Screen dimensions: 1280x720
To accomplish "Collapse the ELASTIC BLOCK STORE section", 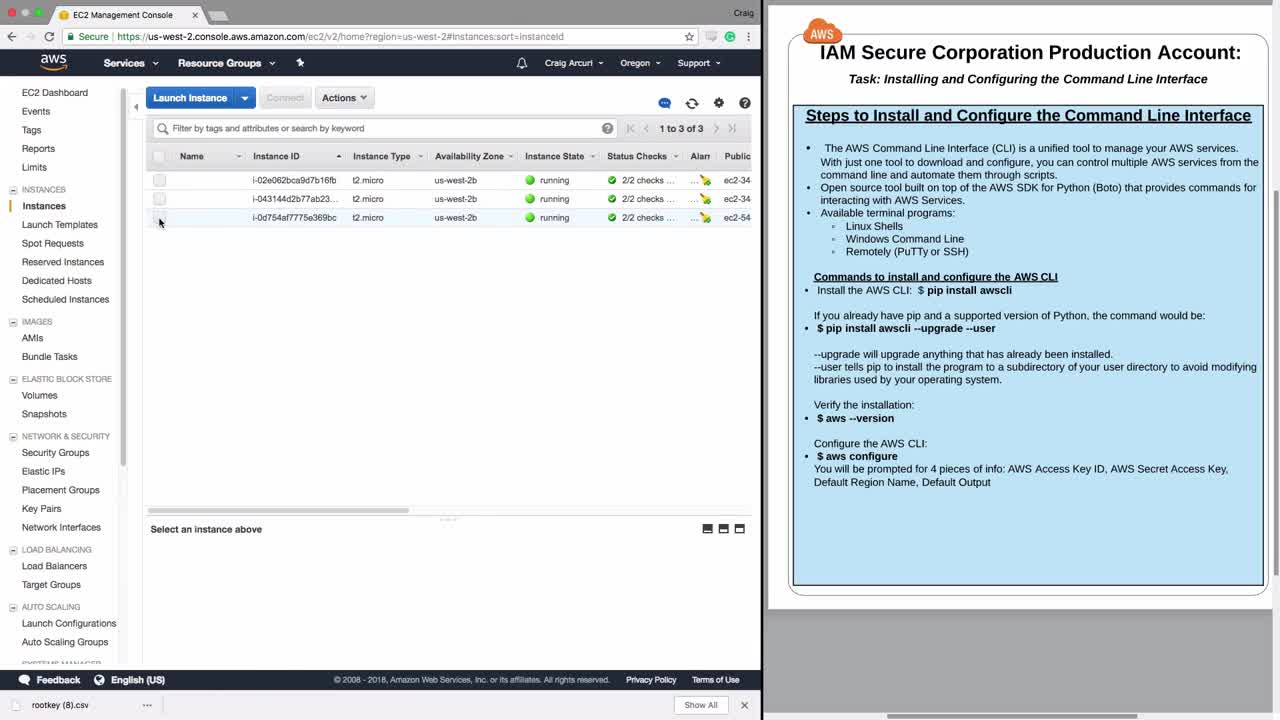I will coord(13,379).
